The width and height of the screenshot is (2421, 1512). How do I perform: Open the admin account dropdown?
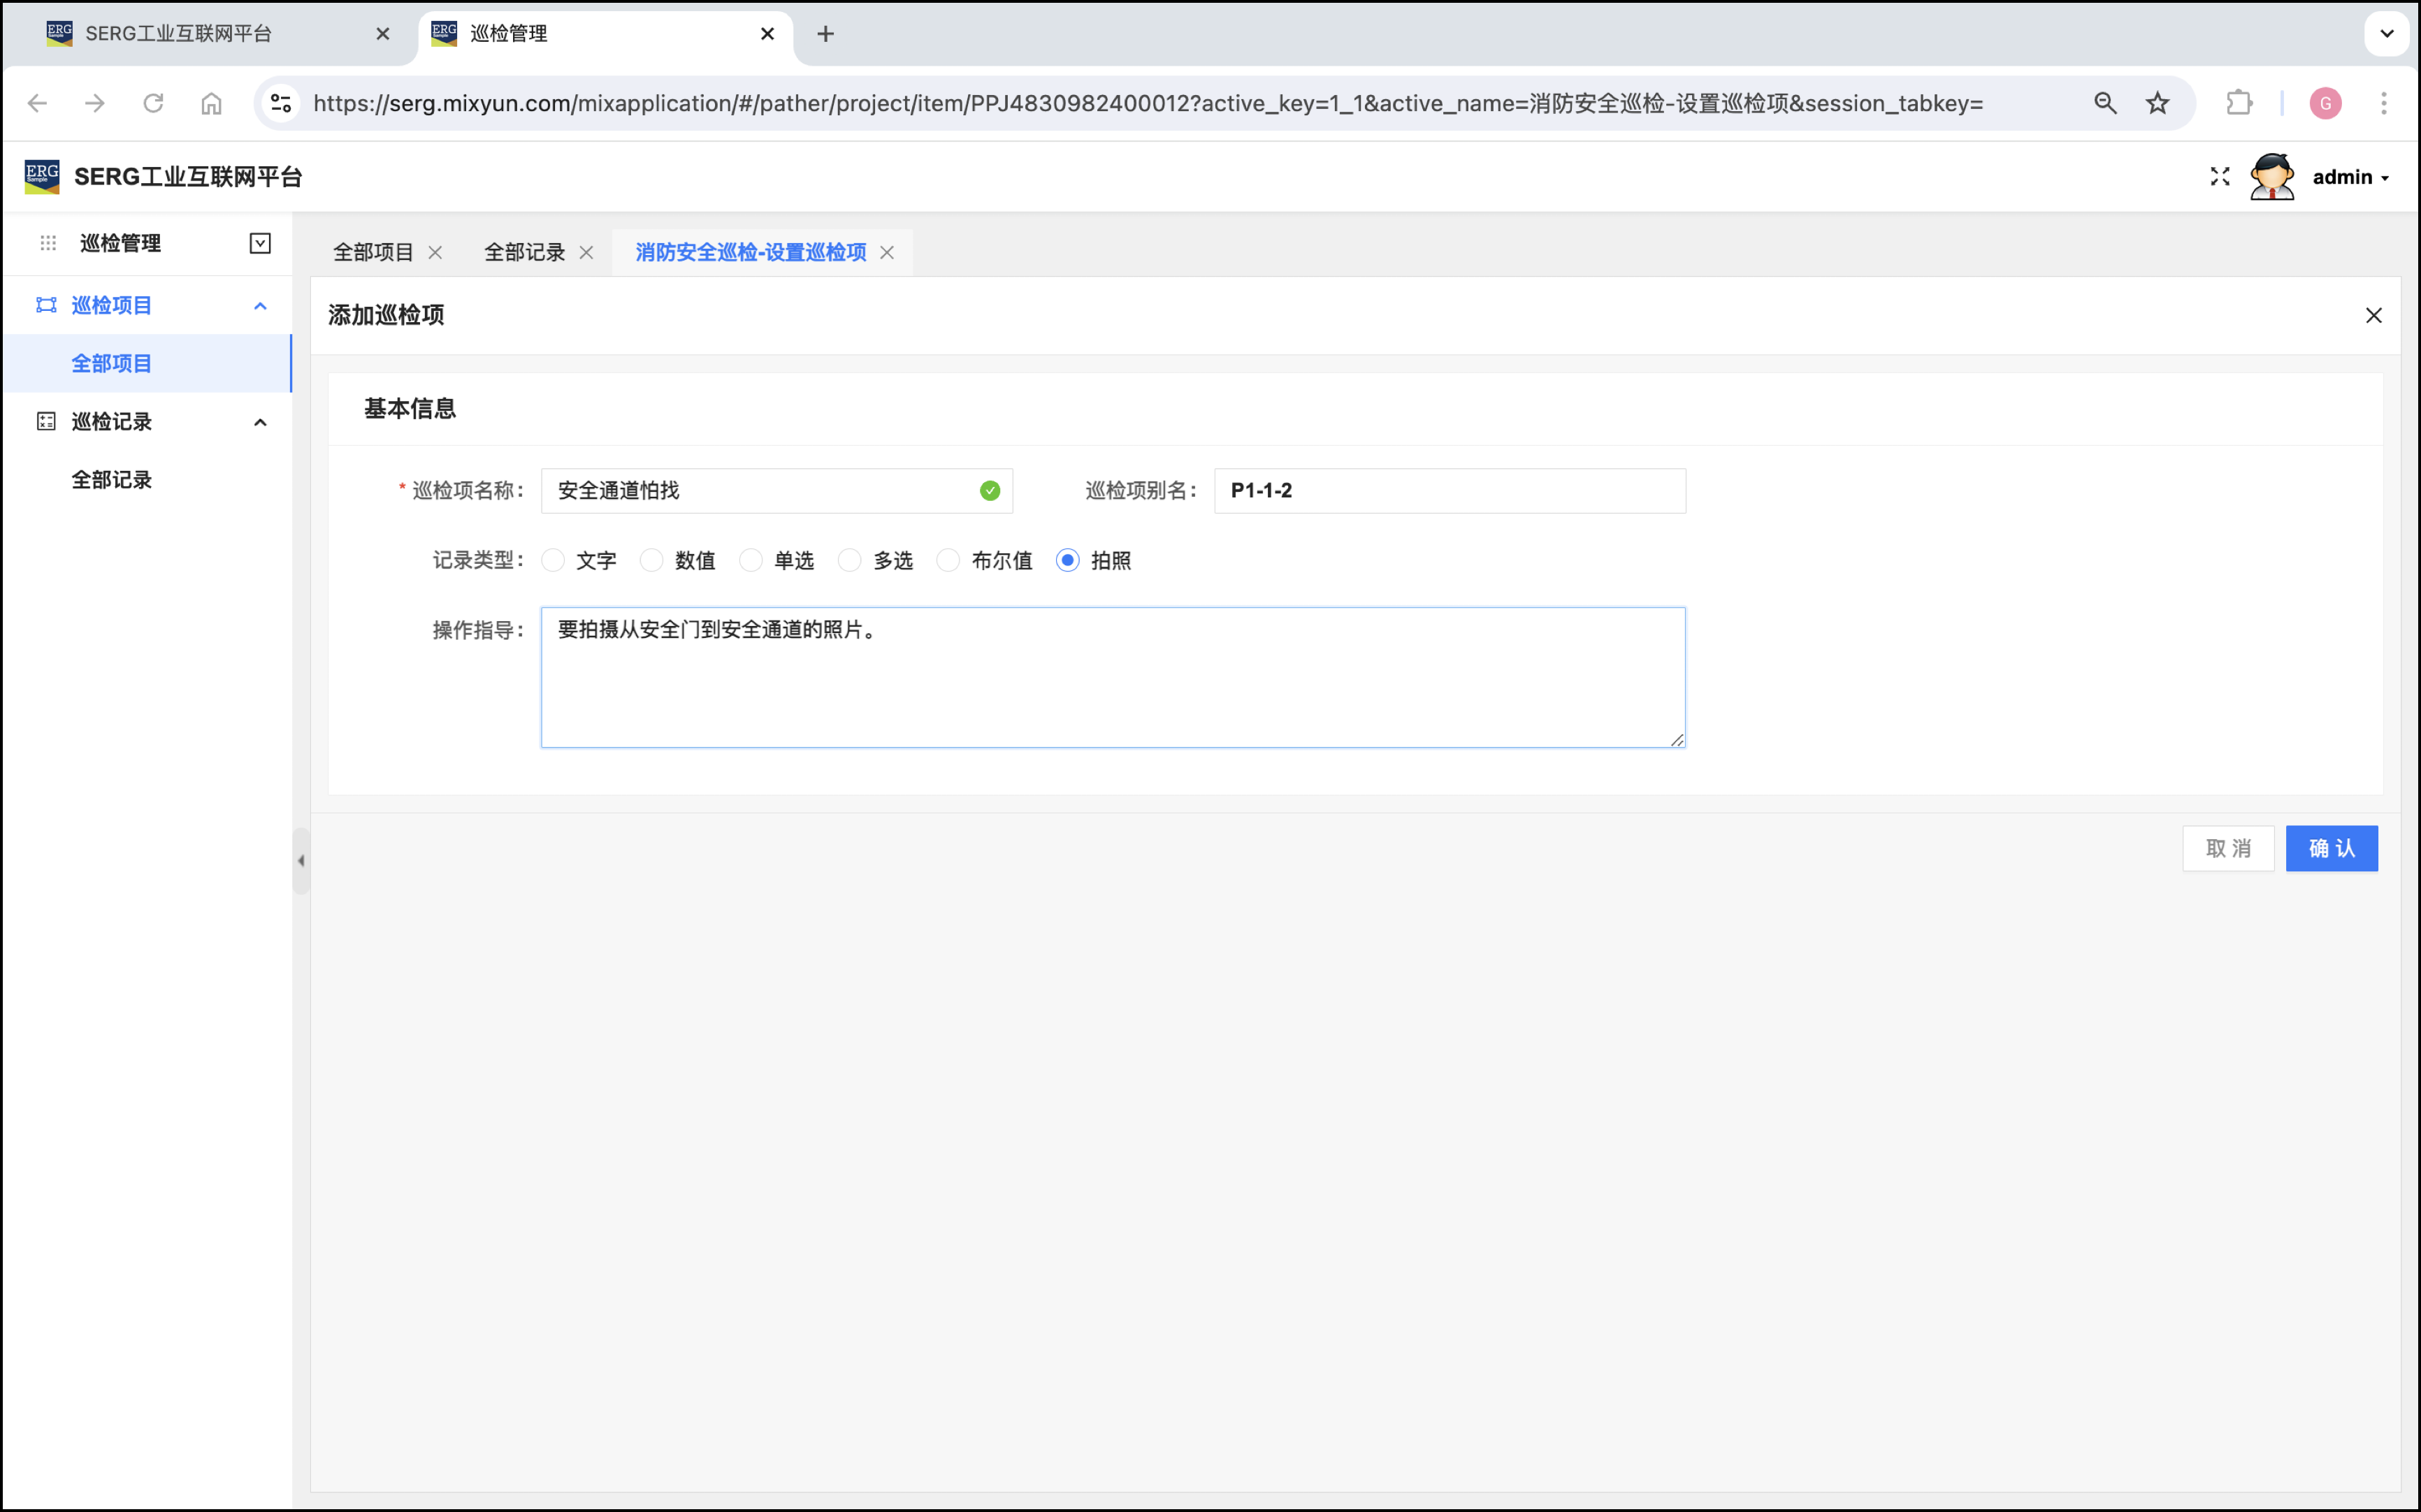tap(2350, 177)
